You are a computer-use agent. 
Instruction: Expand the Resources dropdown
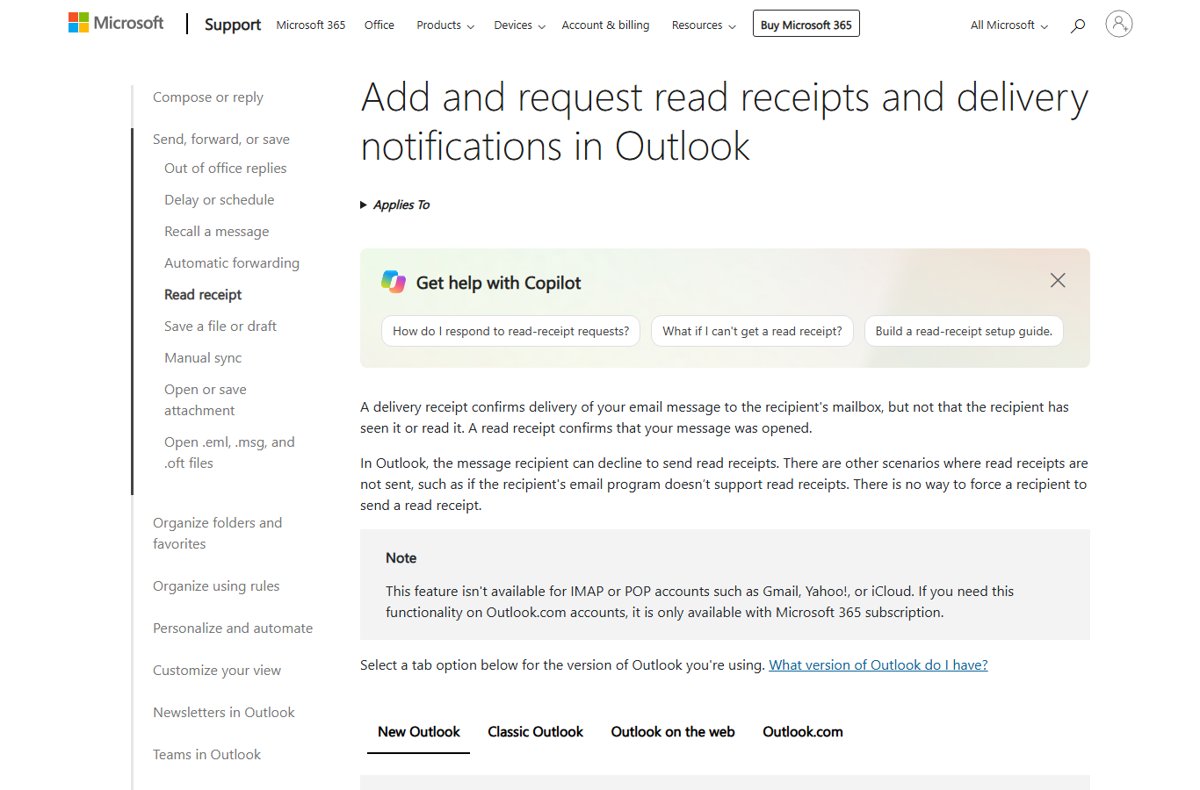[x=704, y=25]
